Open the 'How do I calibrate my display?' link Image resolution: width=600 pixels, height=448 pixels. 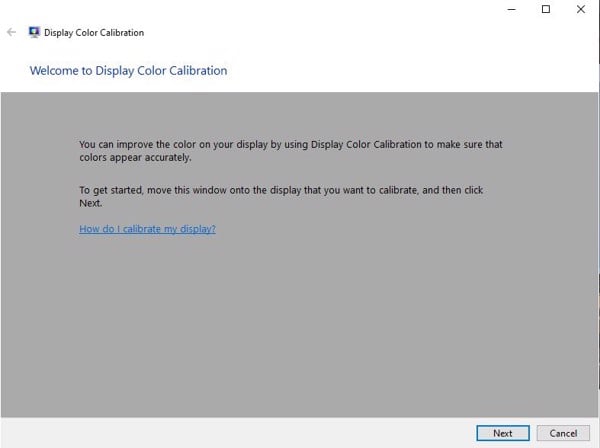[x=147, y=229]
